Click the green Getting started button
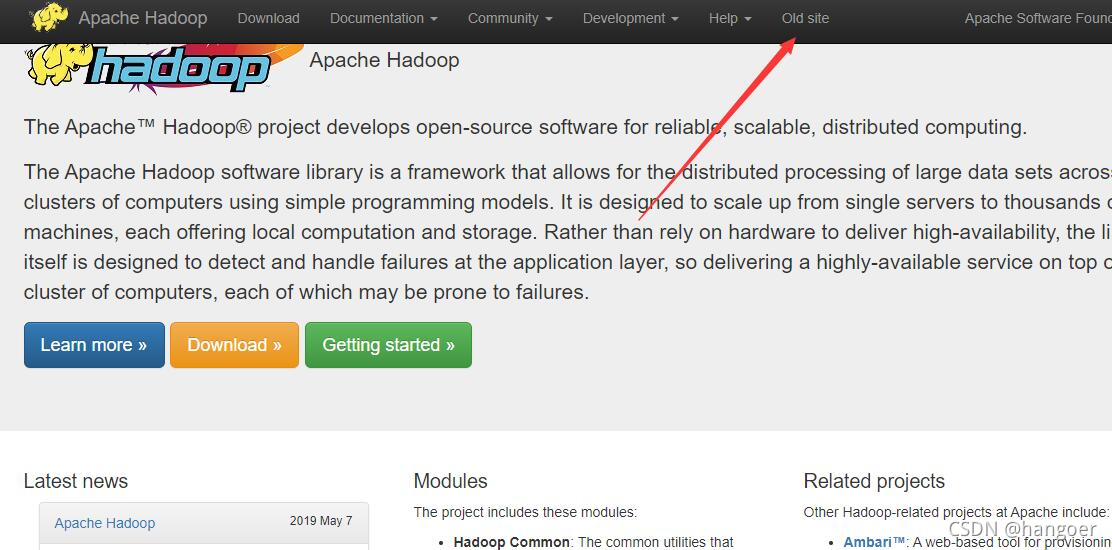This screenshot has height=550, width=1112. tap(389, 345)
